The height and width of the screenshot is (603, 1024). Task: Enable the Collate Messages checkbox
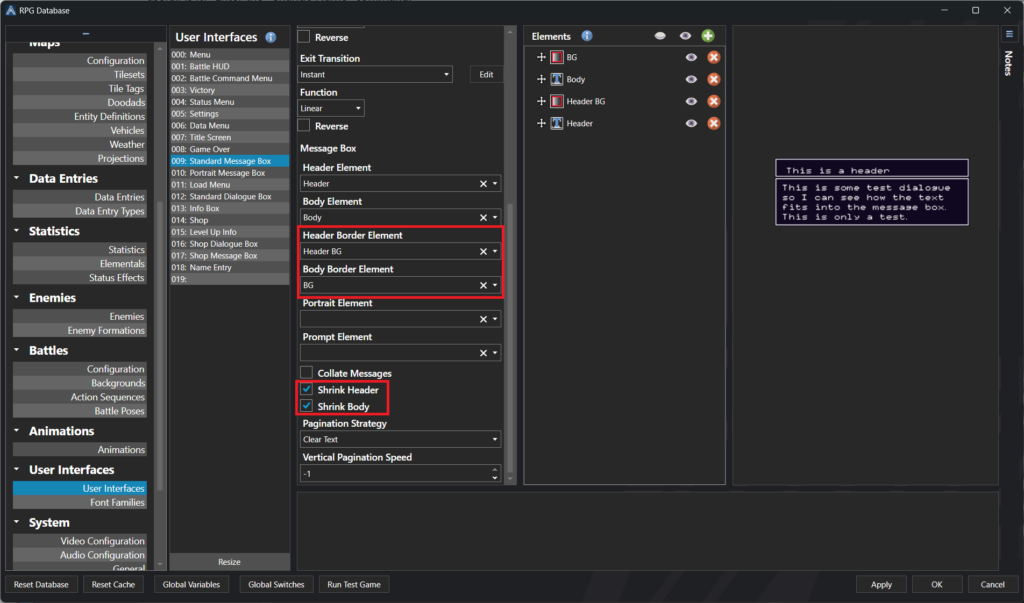point(306,373)
